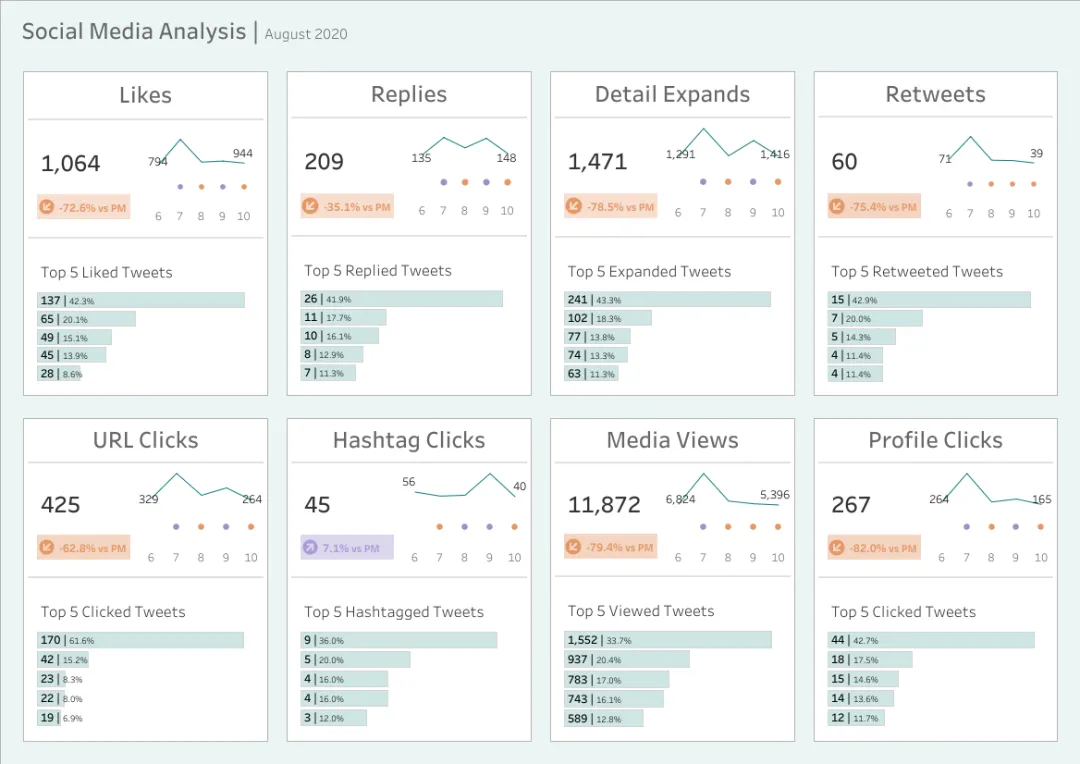Select the 26 bar in Top 5 Replied Tweets

[402, 299]
